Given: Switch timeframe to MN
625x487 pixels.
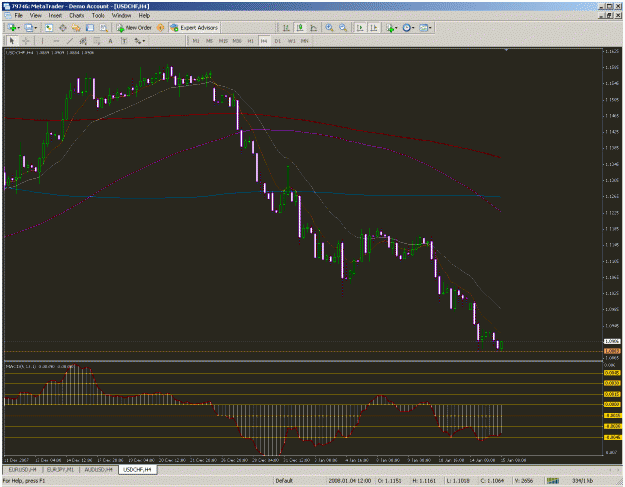Looking at the screenshot, I should 305,41.
